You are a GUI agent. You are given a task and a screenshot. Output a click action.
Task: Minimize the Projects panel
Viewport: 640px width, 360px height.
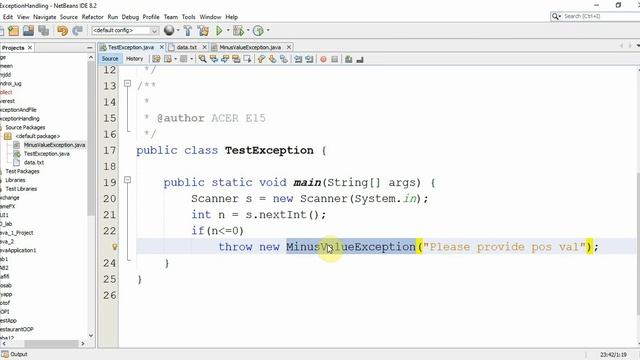(90, 48)
